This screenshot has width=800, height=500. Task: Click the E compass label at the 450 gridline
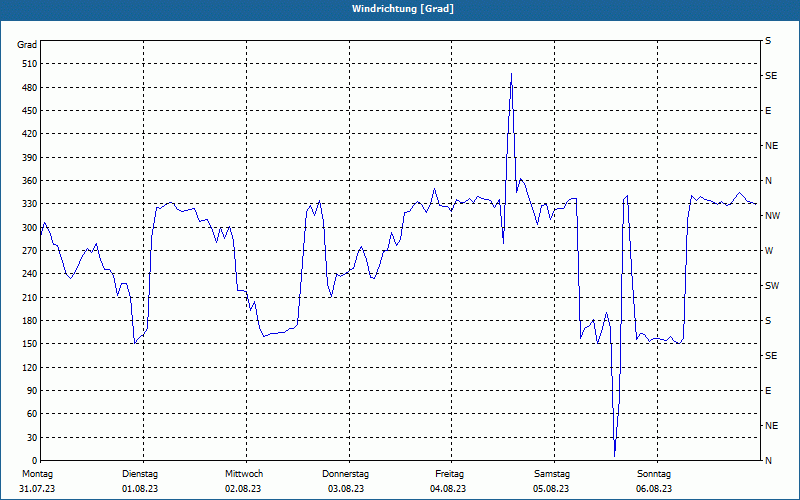pyautogui.click(x=768, y=111)
